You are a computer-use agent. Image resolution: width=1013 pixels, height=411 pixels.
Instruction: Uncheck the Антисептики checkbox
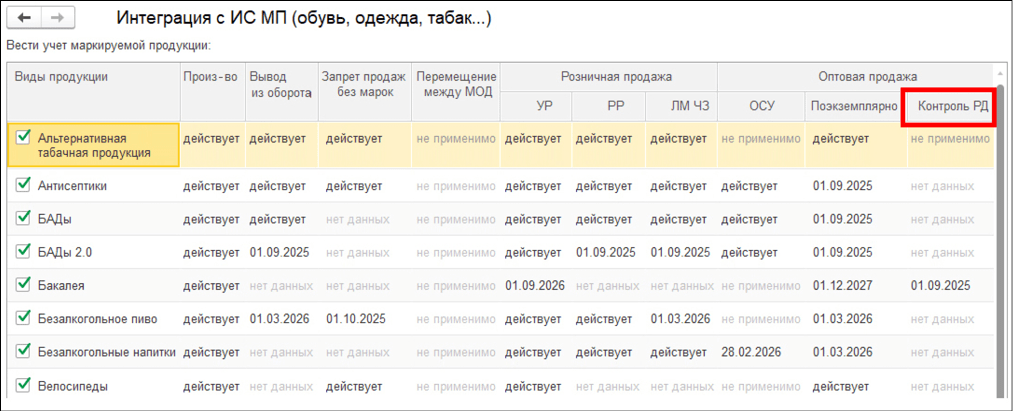(24, 185)
